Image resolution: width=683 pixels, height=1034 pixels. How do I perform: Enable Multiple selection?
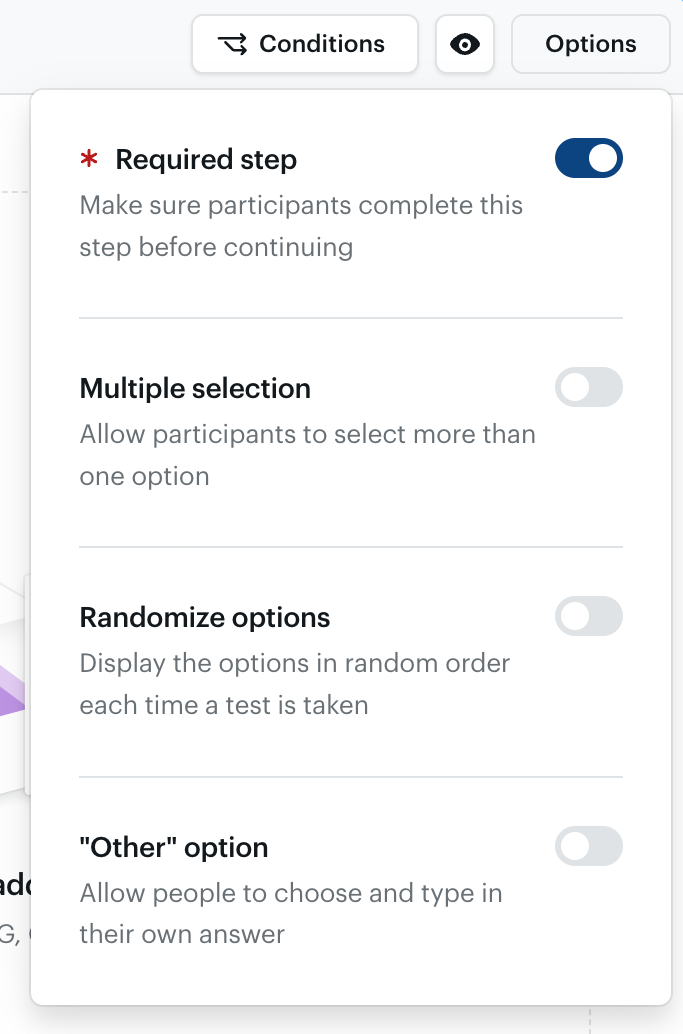pos(589,387)
